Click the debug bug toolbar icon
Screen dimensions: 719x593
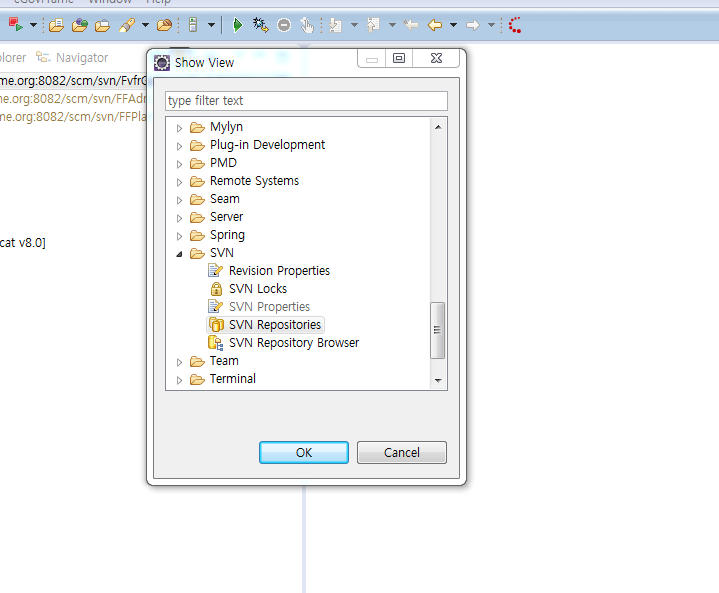260,25
